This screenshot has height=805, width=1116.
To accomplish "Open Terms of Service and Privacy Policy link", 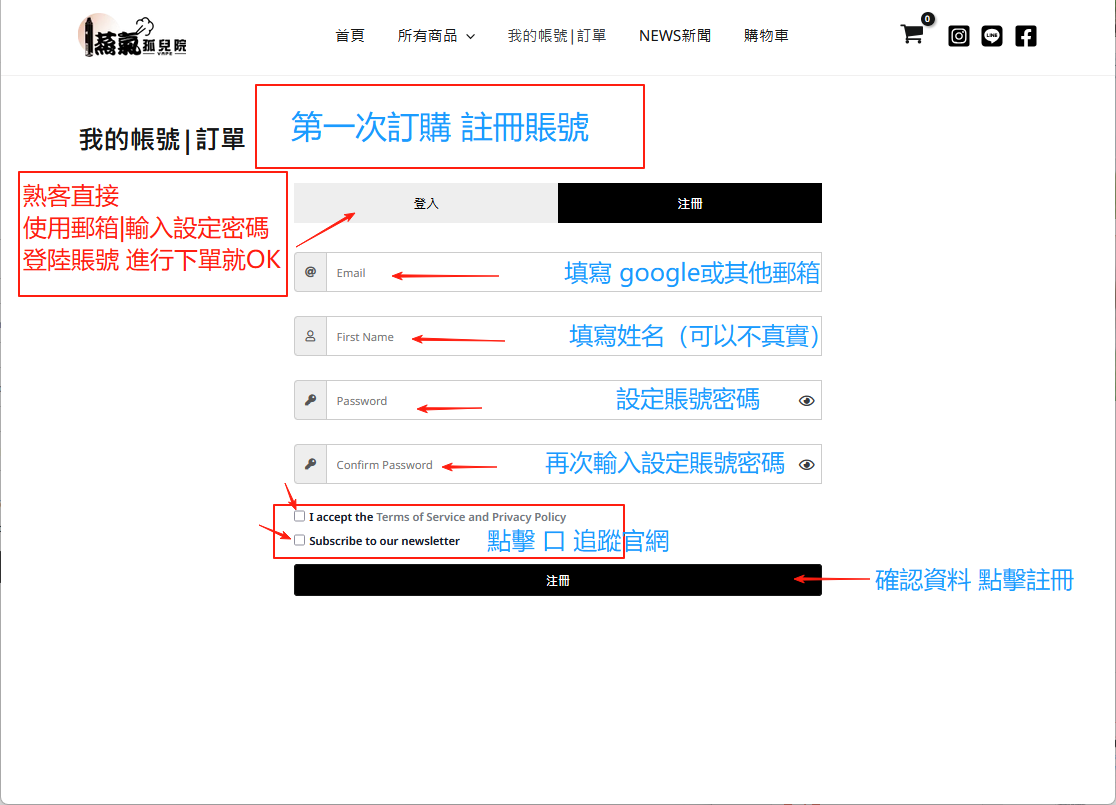I will click(471, 517).
